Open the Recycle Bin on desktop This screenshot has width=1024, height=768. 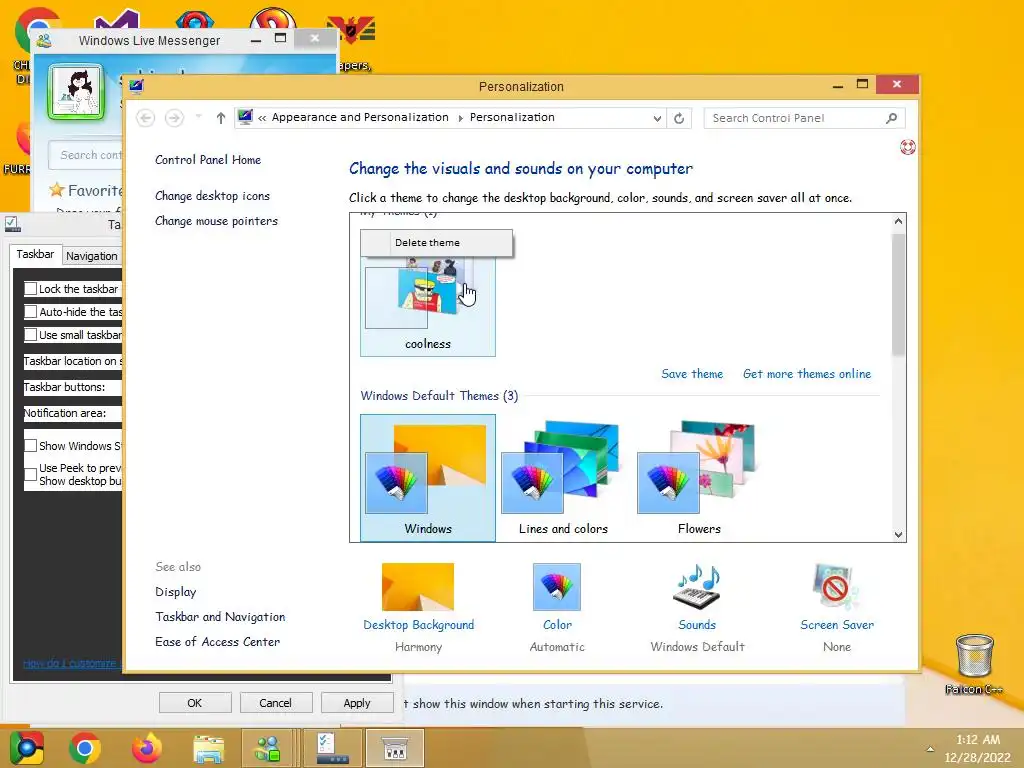click(974, 656)
